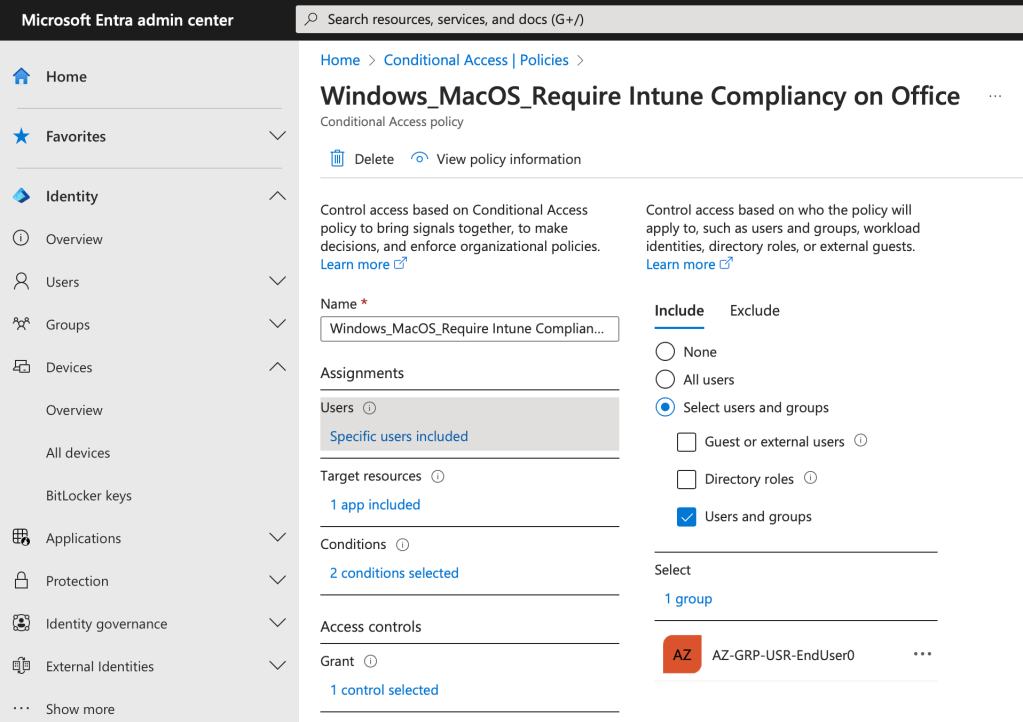
Task: Select the All users radio button
Action: (x=665, y=380)
